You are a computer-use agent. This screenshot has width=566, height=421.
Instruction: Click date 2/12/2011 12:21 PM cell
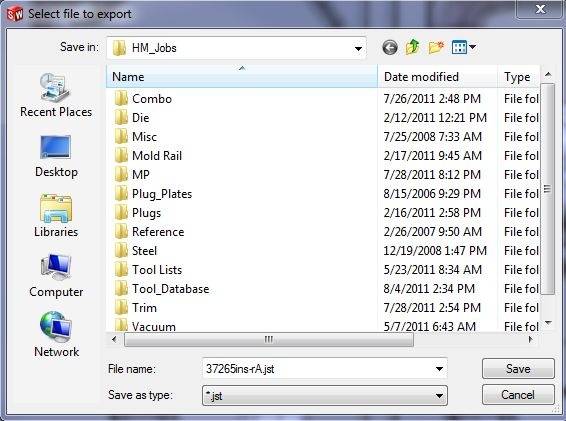click(435, 118)
